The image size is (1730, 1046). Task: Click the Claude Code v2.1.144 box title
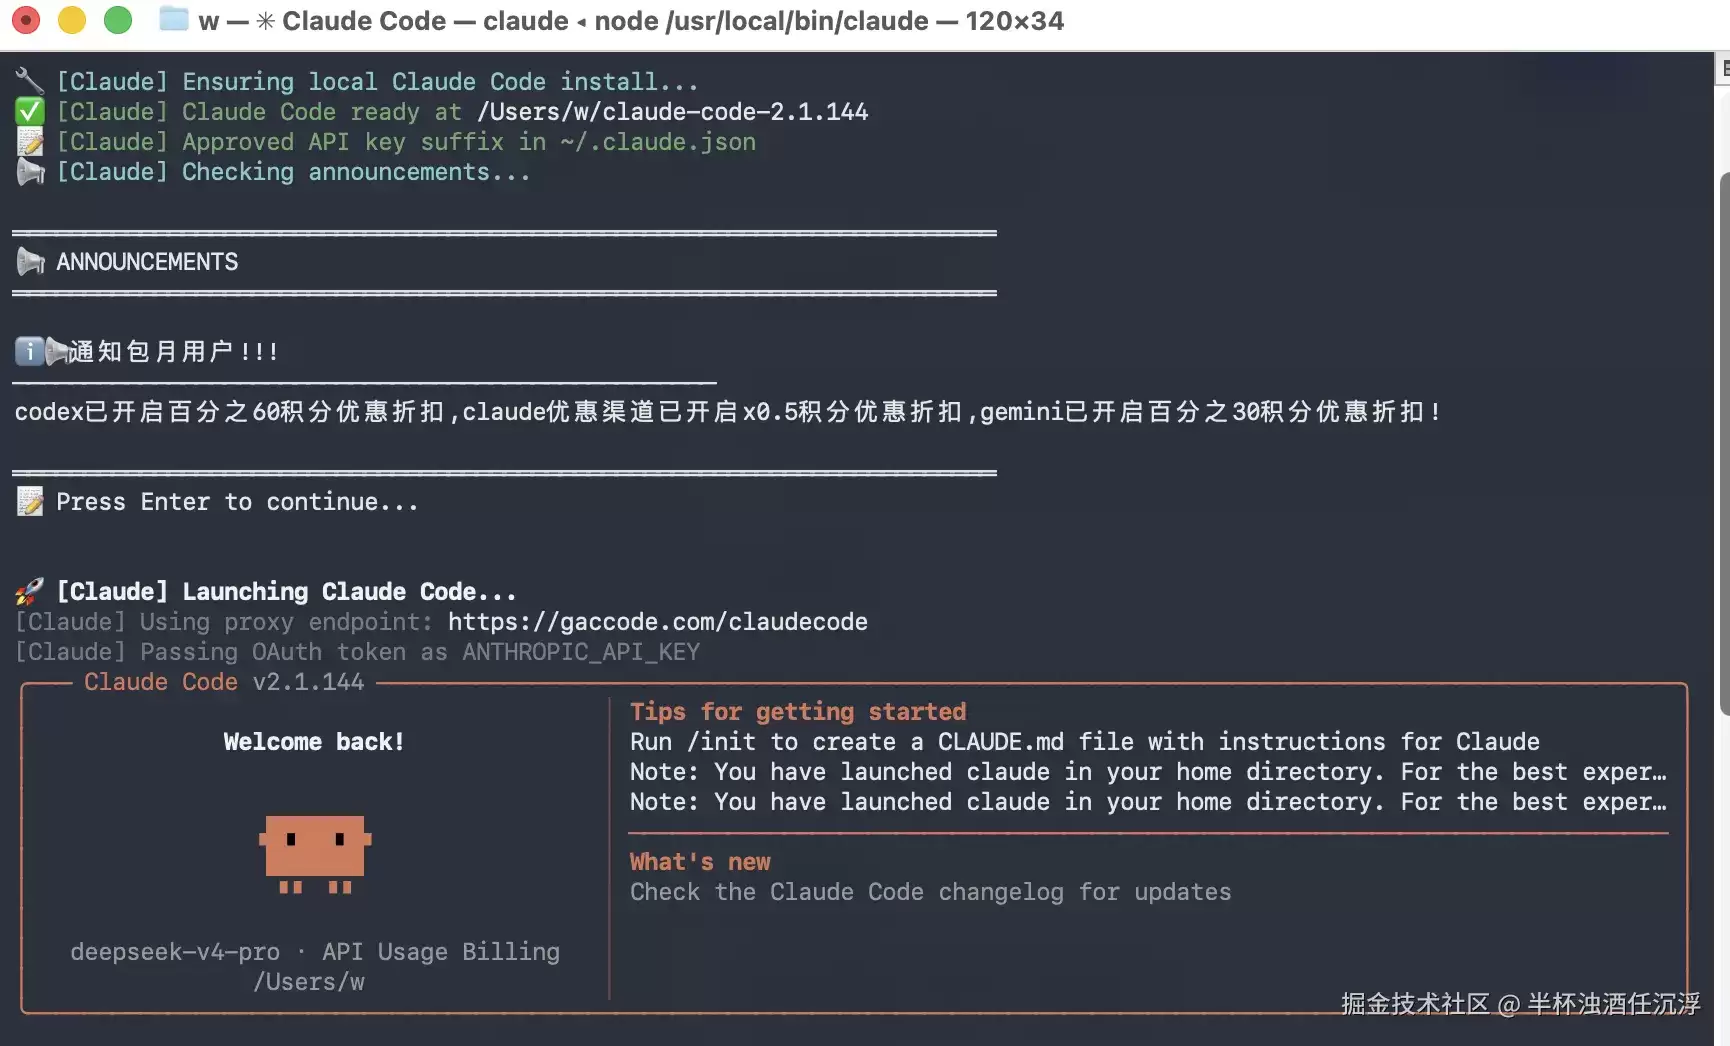(224, 682)
